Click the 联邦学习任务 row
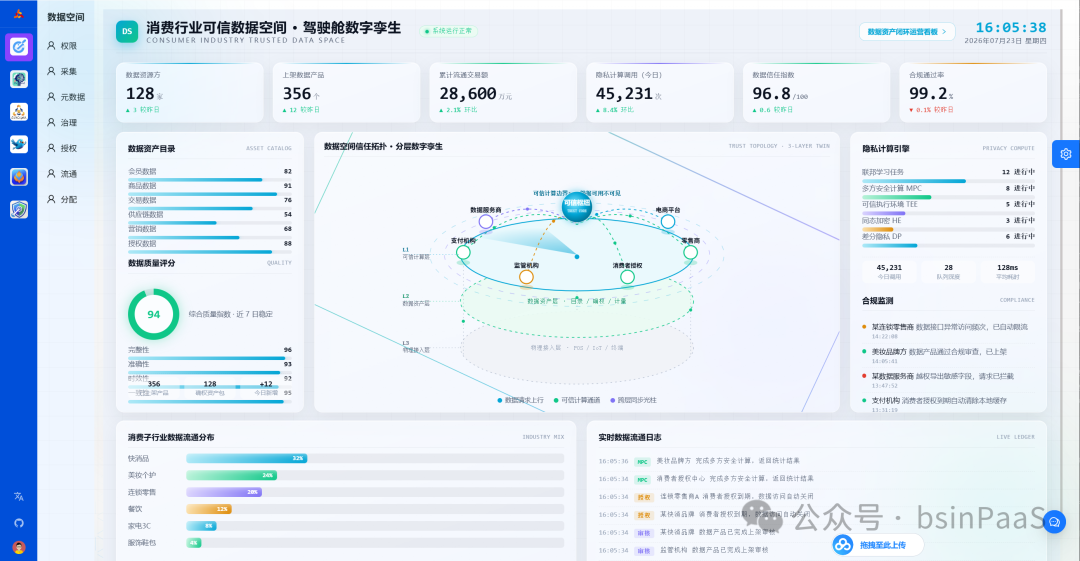Viewport: 1080px width, 561px height. tap(948, 174)
